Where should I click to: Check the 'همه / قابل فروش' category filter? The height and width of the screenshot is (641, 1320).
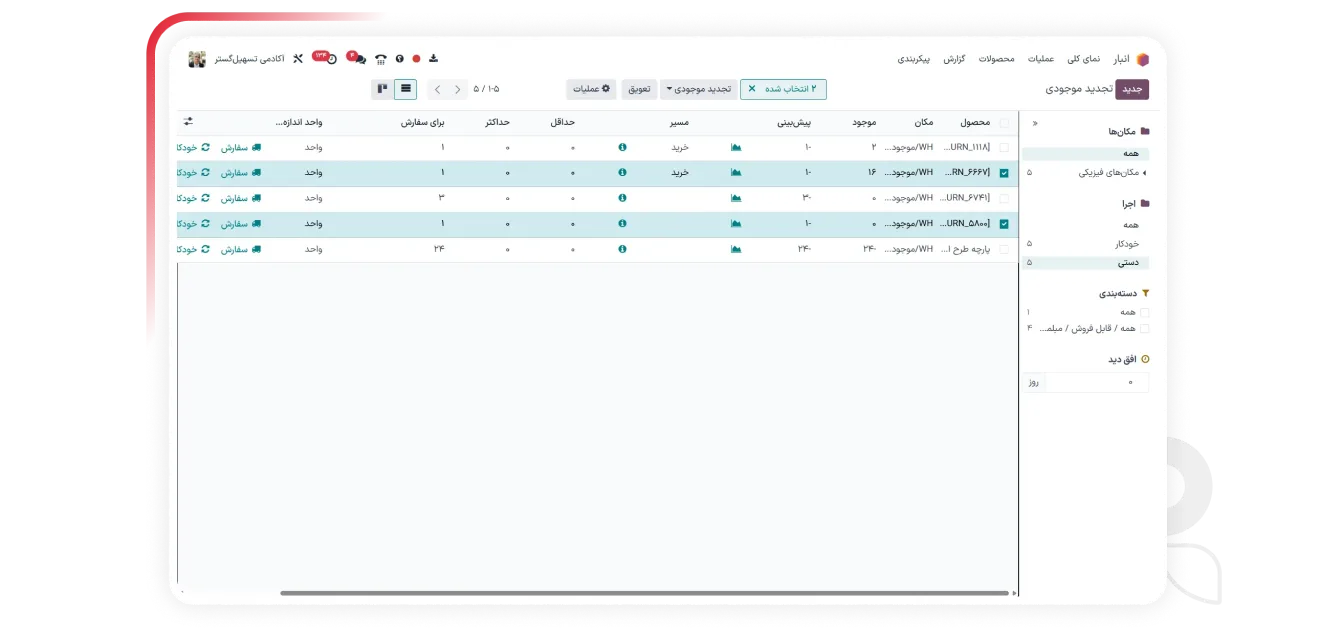click(1145, 328)
